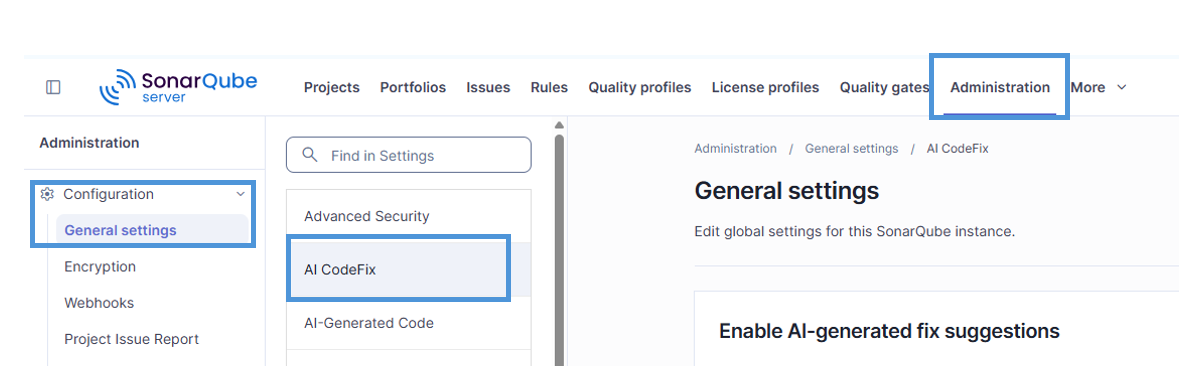Click the settings list scrollbar up arrow
The height and width of the screenshot is (366, 1179).
[x=559, y=125]
